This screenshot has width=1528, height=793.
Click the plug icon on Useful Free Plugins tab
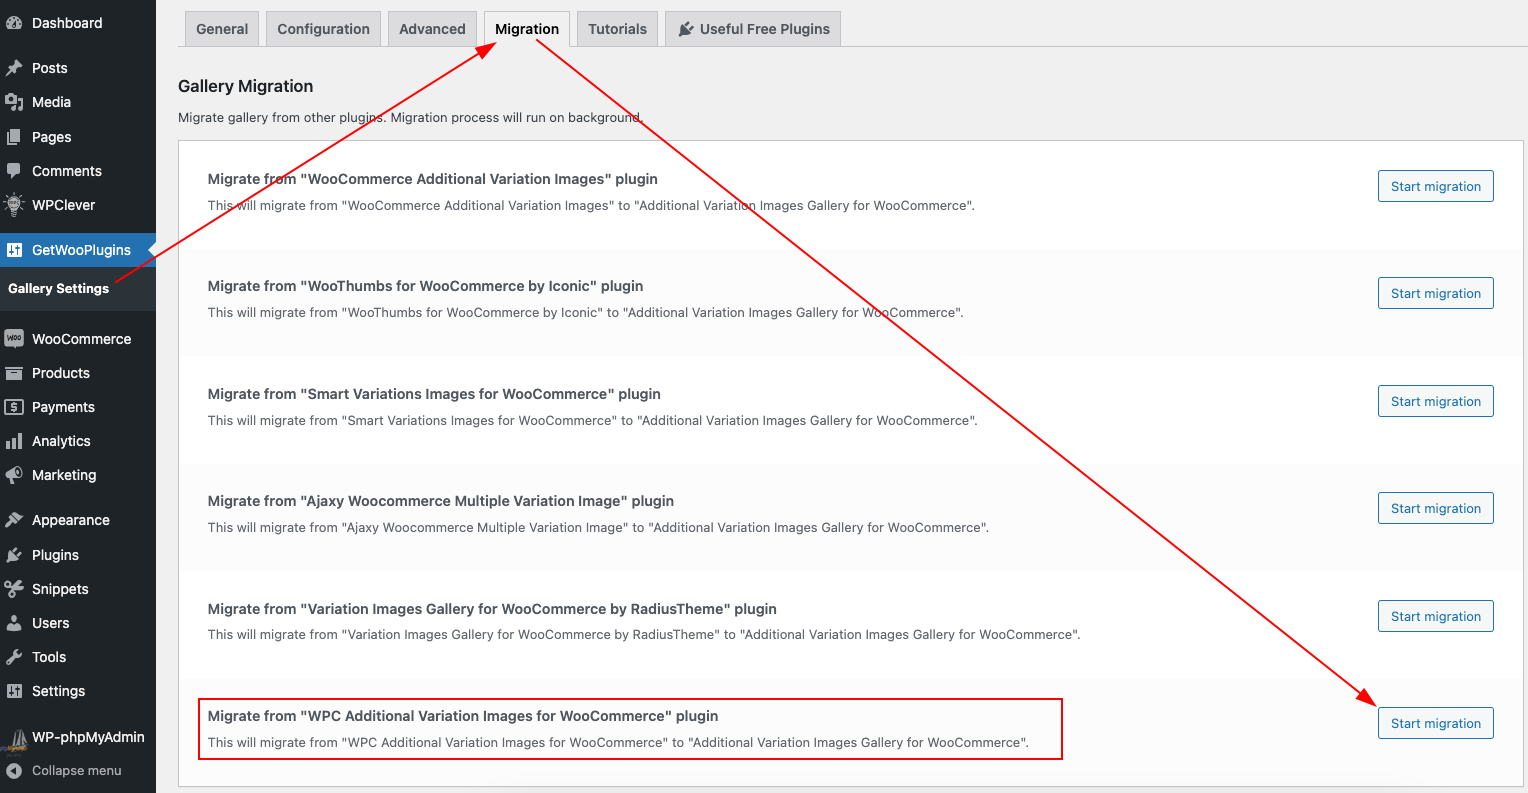(686, 29)
